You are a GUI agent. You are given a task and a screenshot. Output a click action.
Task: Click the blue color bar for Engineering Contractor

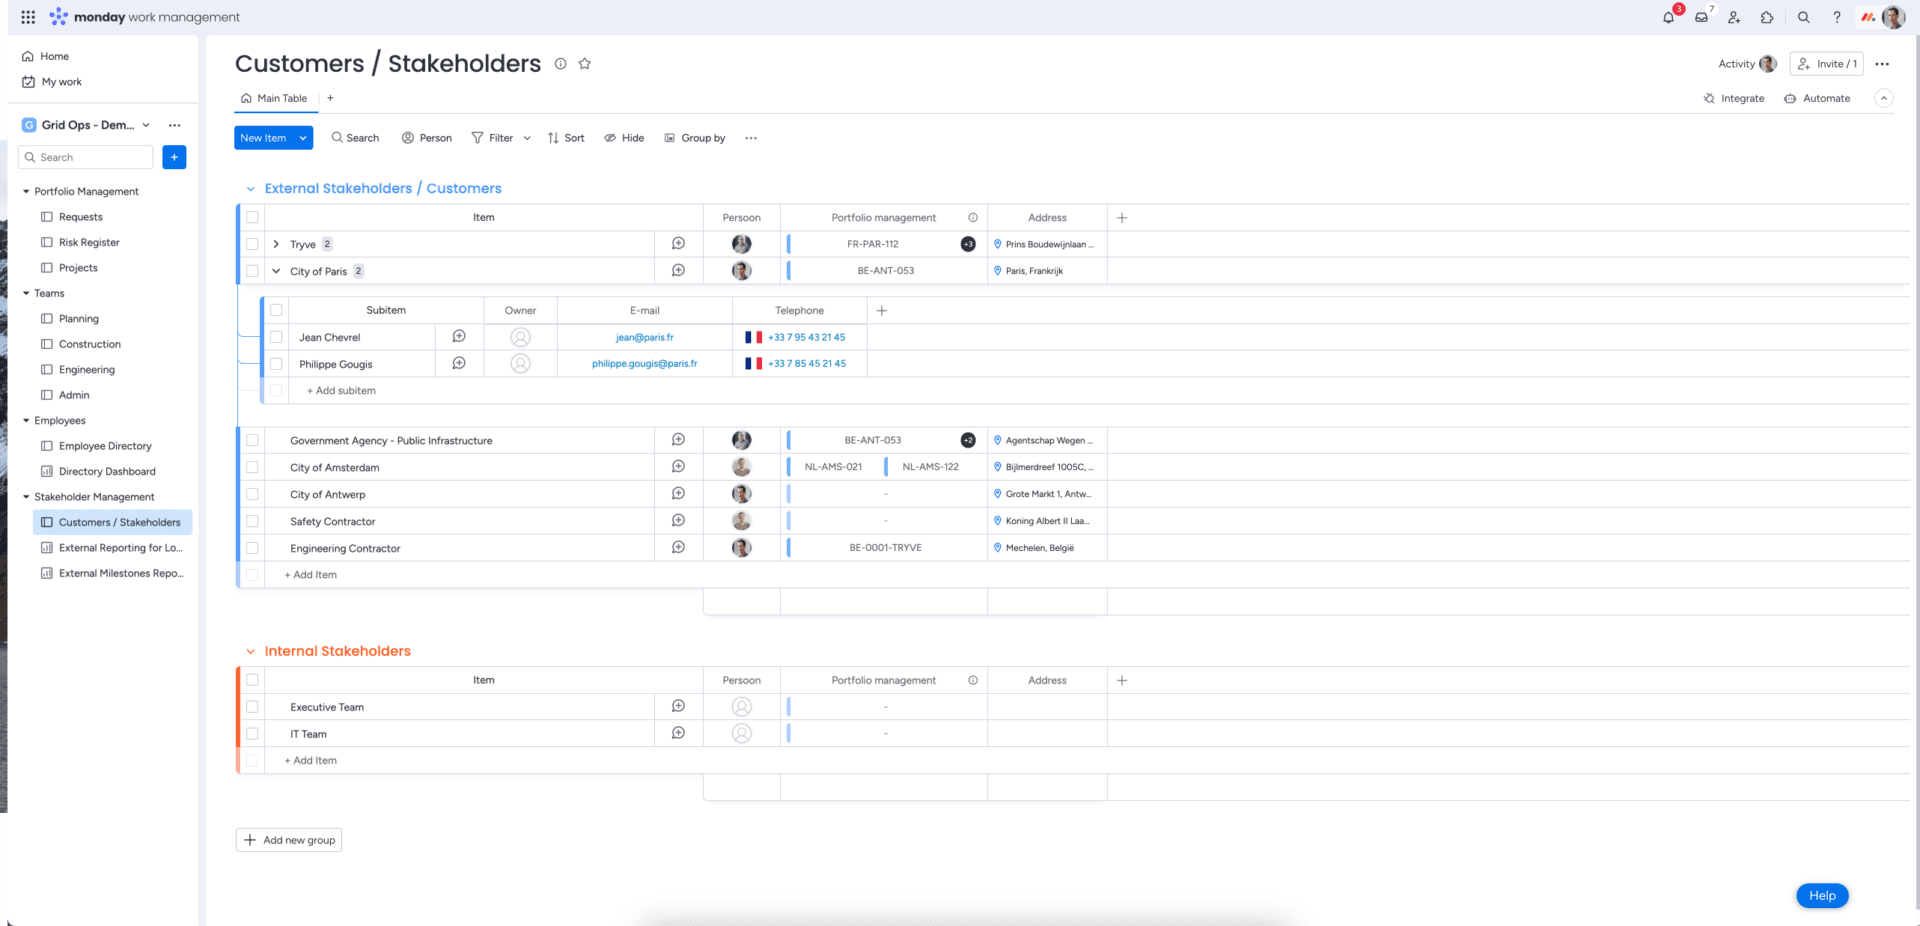(789, 548)
